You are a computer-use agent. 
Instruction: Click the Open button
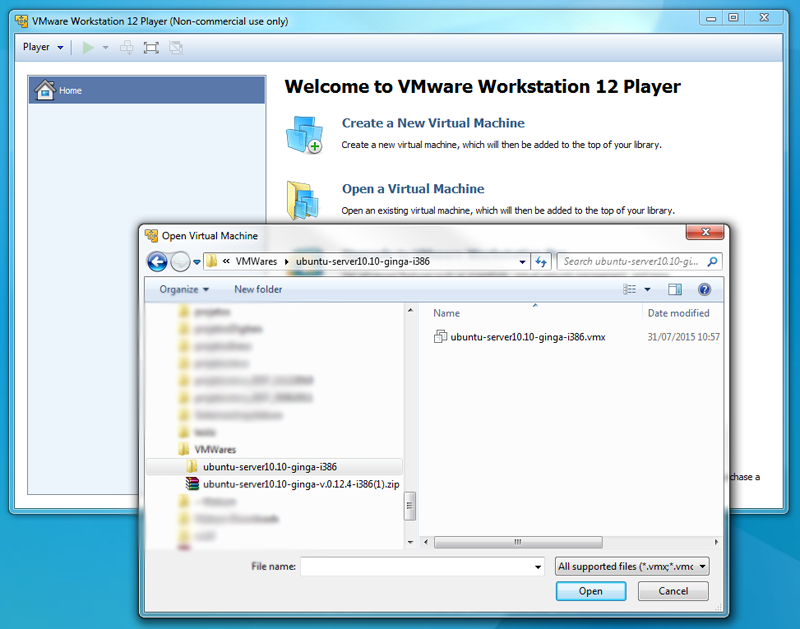(591, 591)
